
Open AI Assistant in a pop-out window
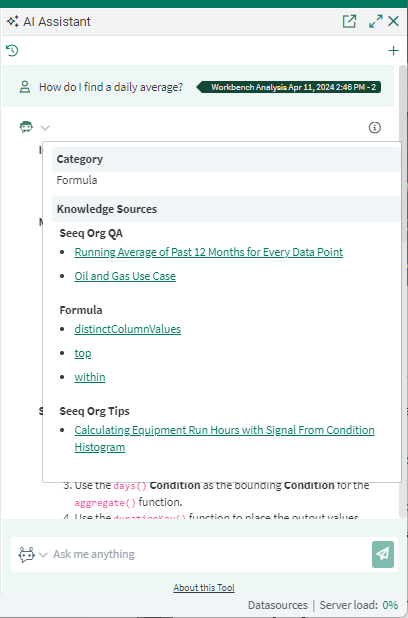pyautogui.click(x=349, y=21)
